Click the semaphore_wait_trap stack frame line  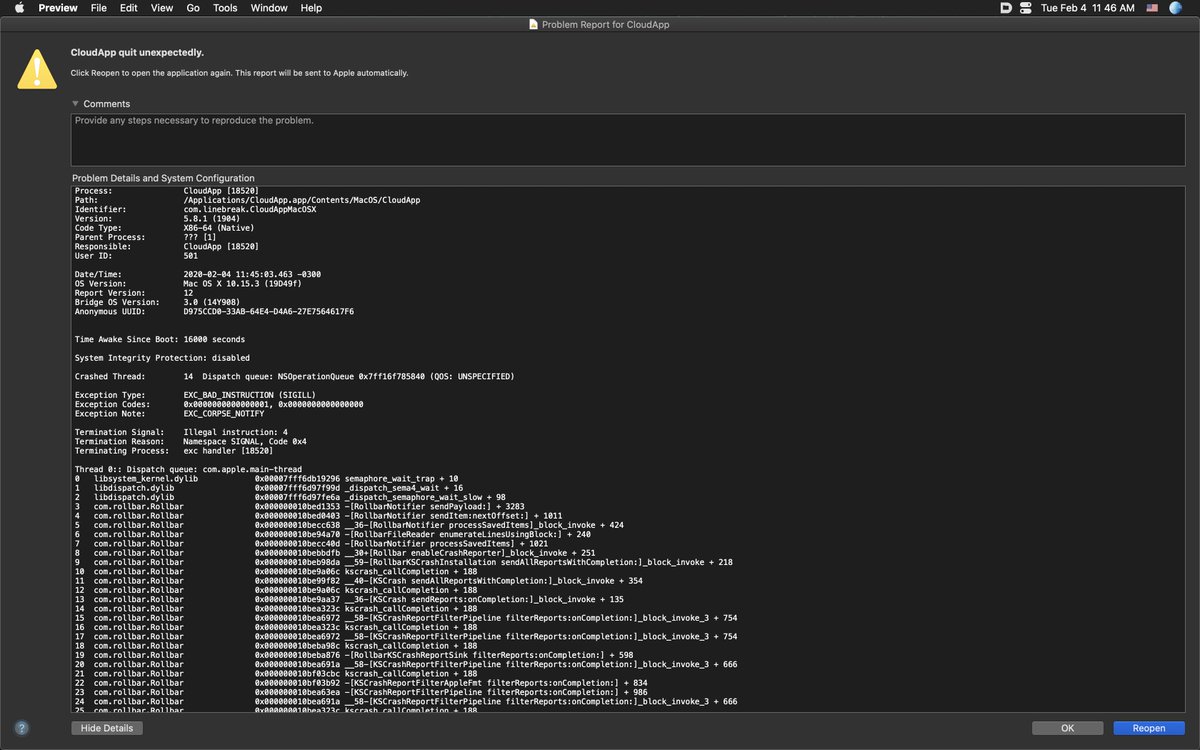(266, 479)
